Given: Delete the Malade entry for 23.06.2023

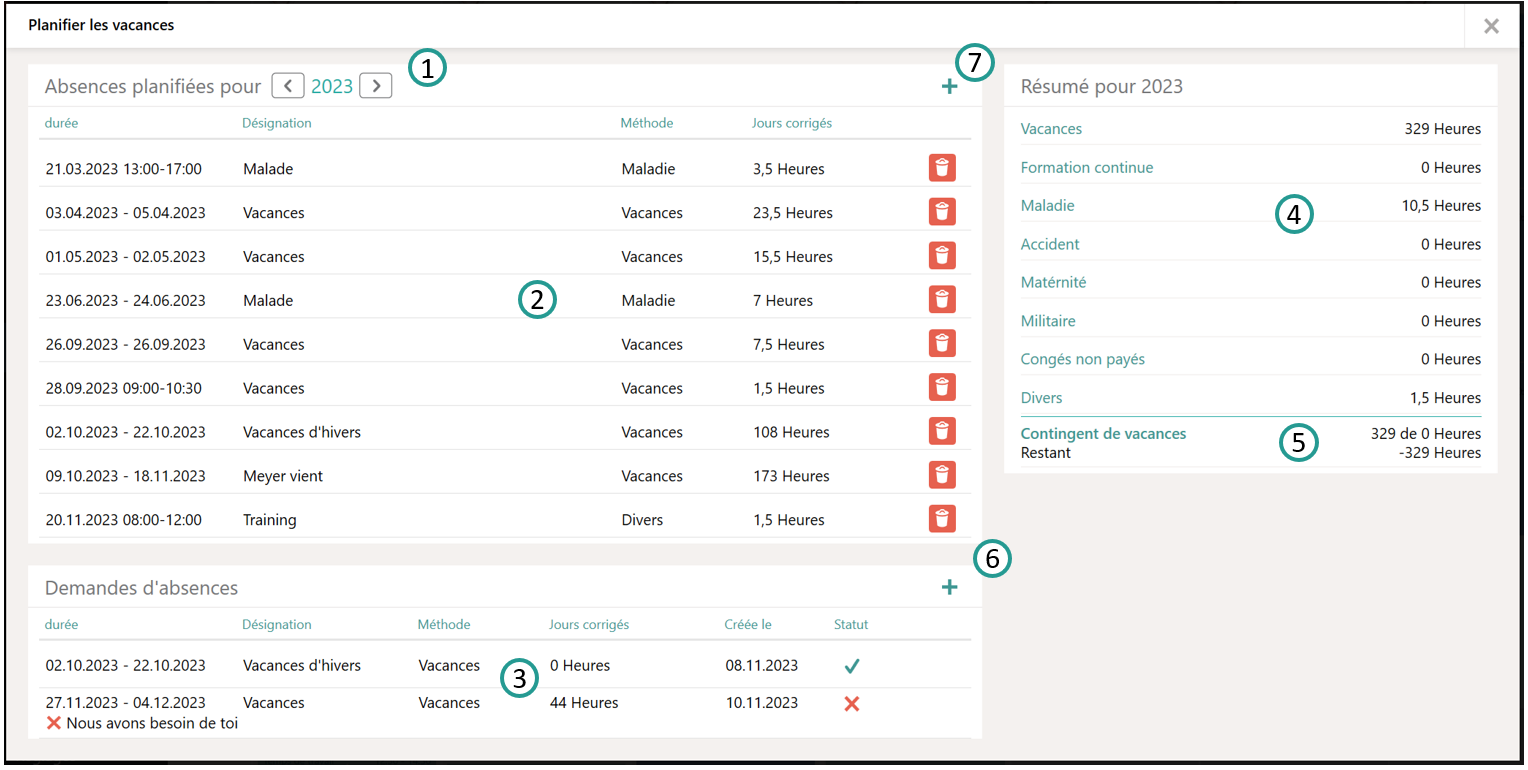Looking at the screenshot, I should tap(941, 300).
